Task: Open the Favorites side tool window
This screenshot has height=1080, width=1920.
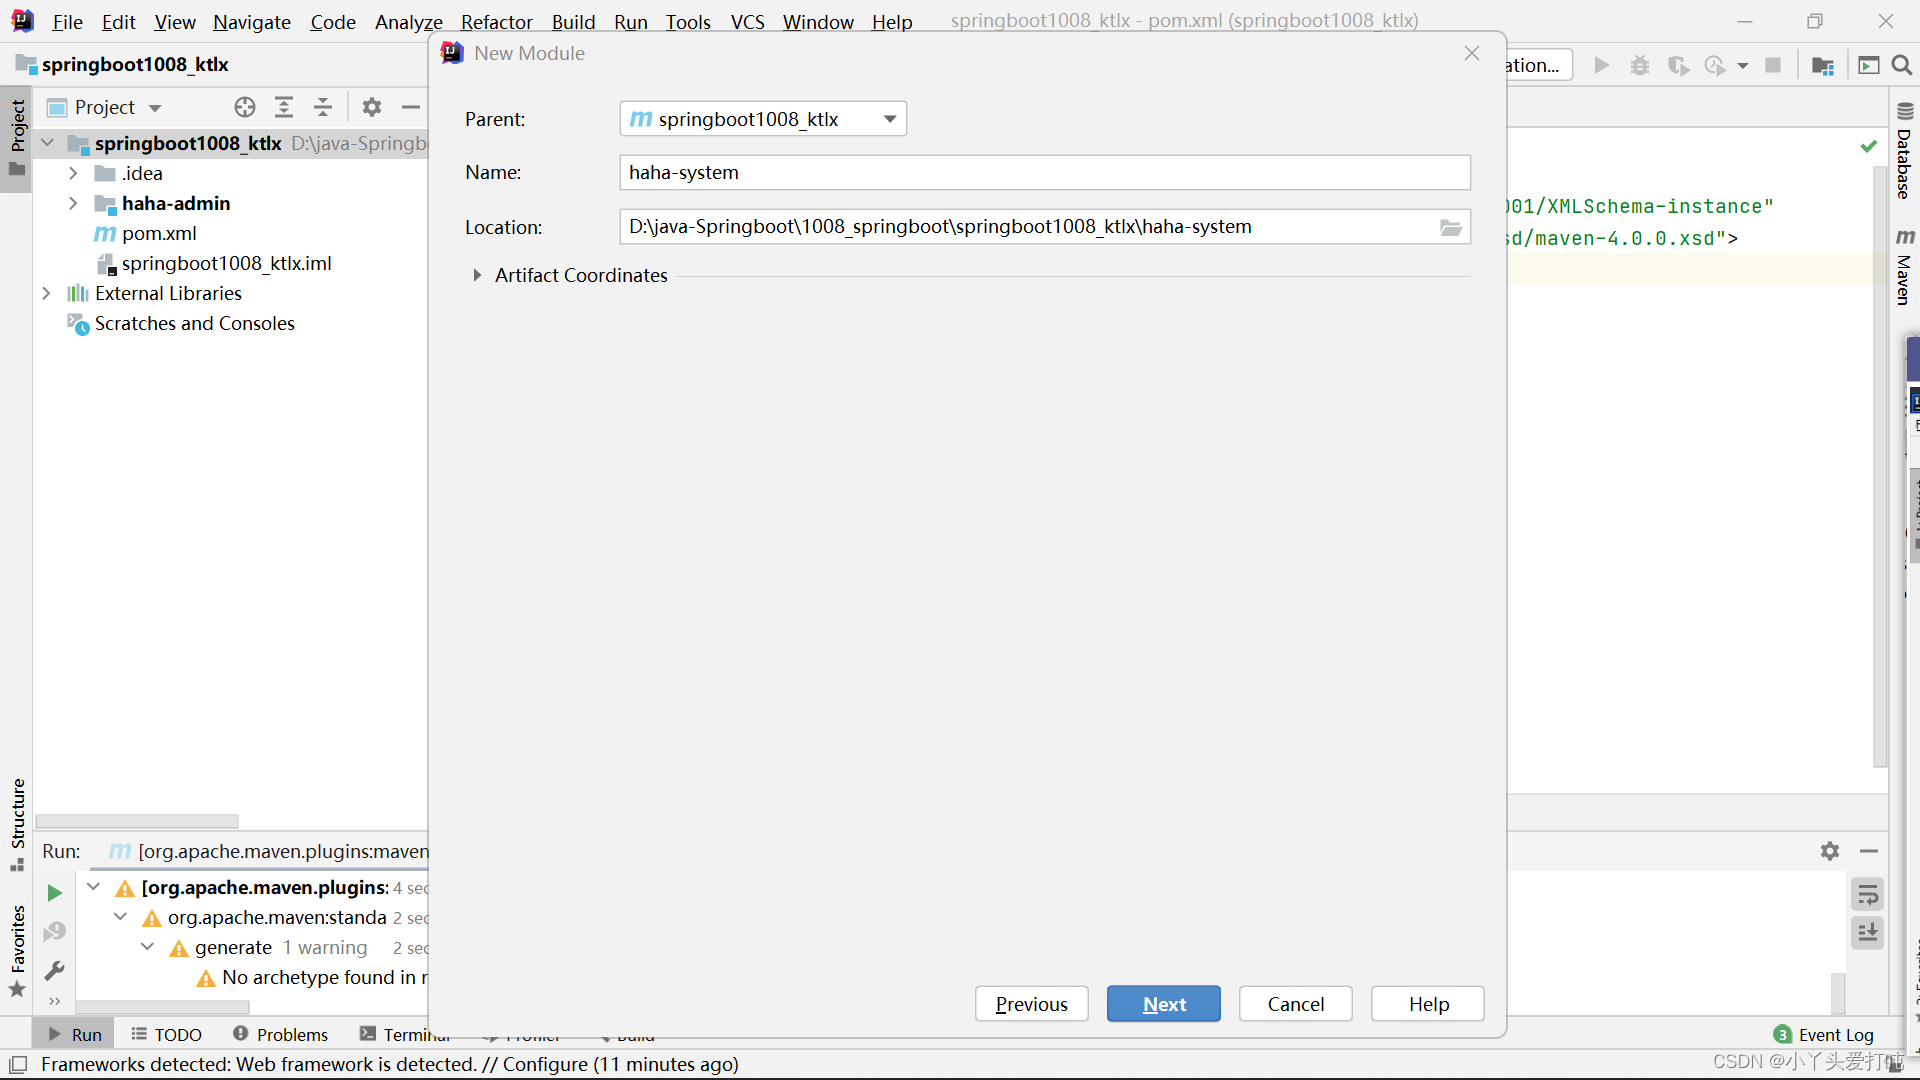Action: 17,951
